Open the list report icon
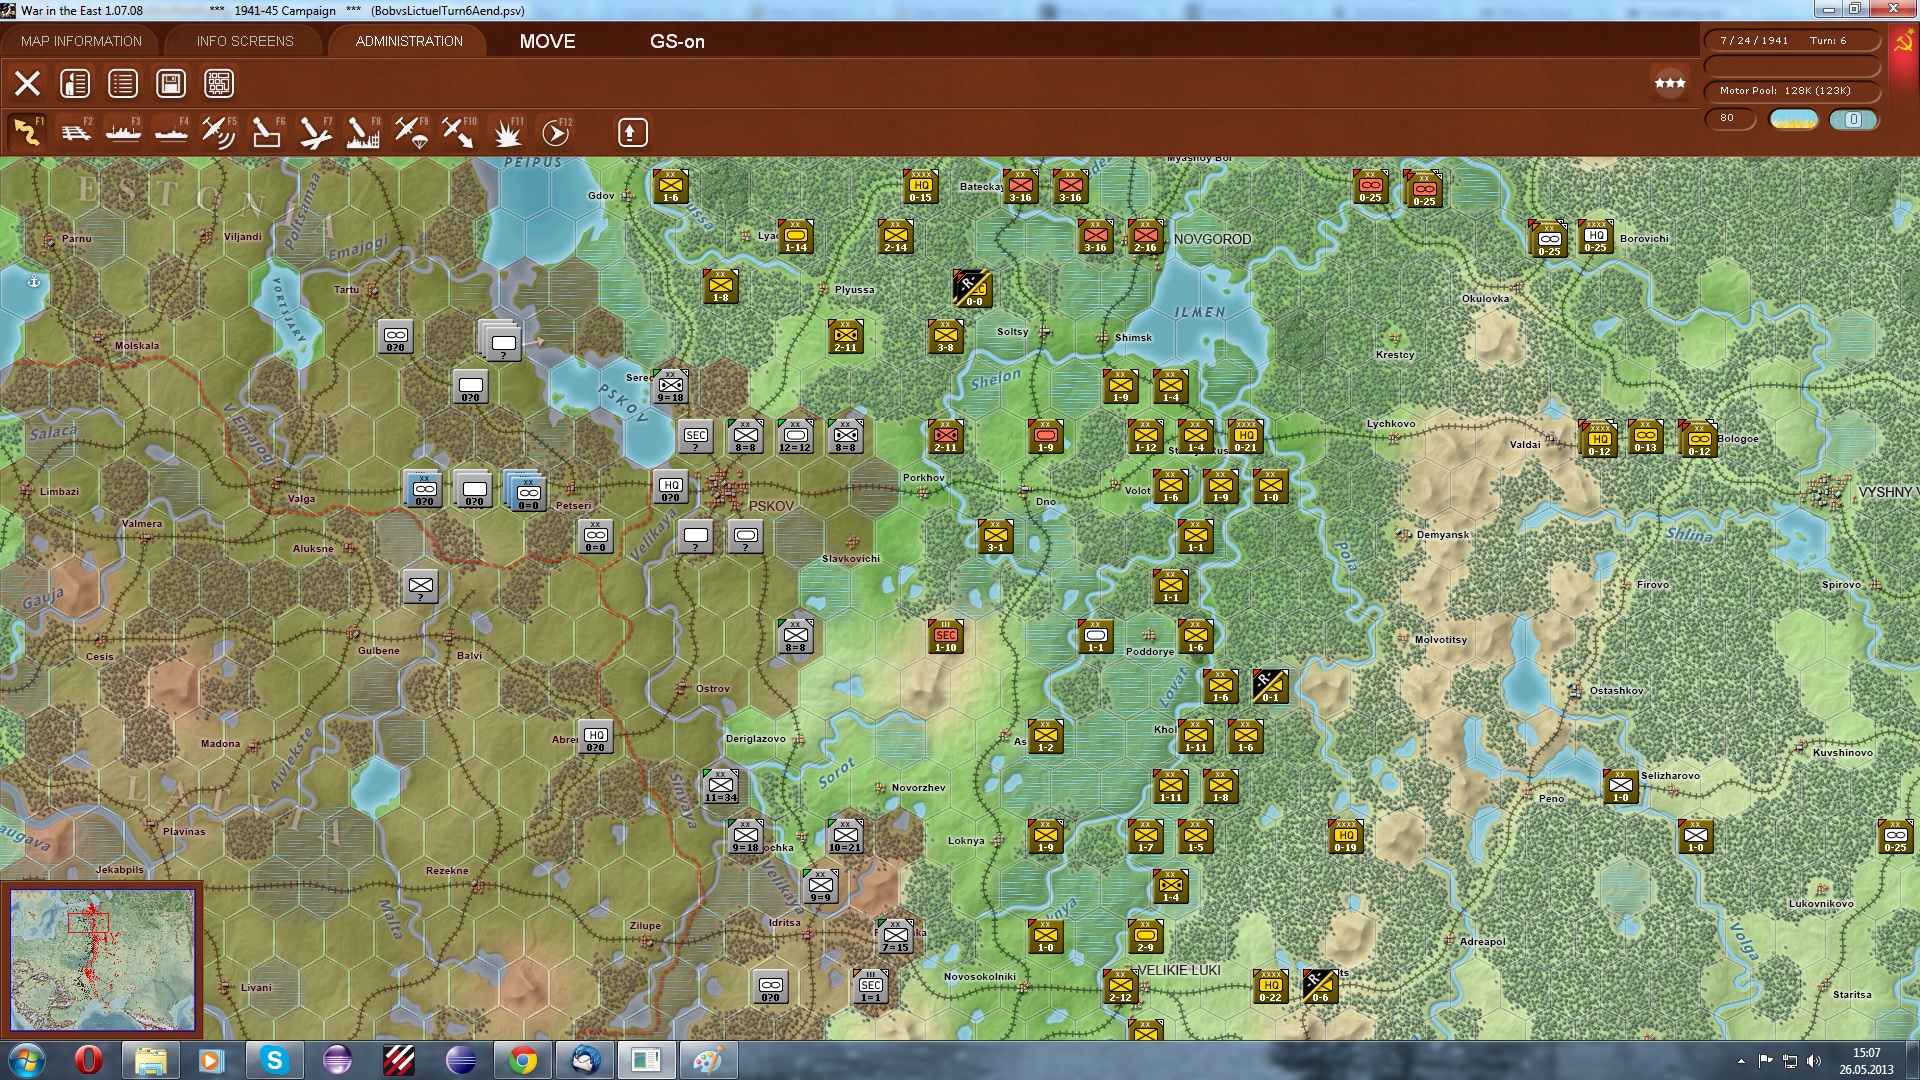Viewport: 1920px width, 1080px height. coord(123,83)
